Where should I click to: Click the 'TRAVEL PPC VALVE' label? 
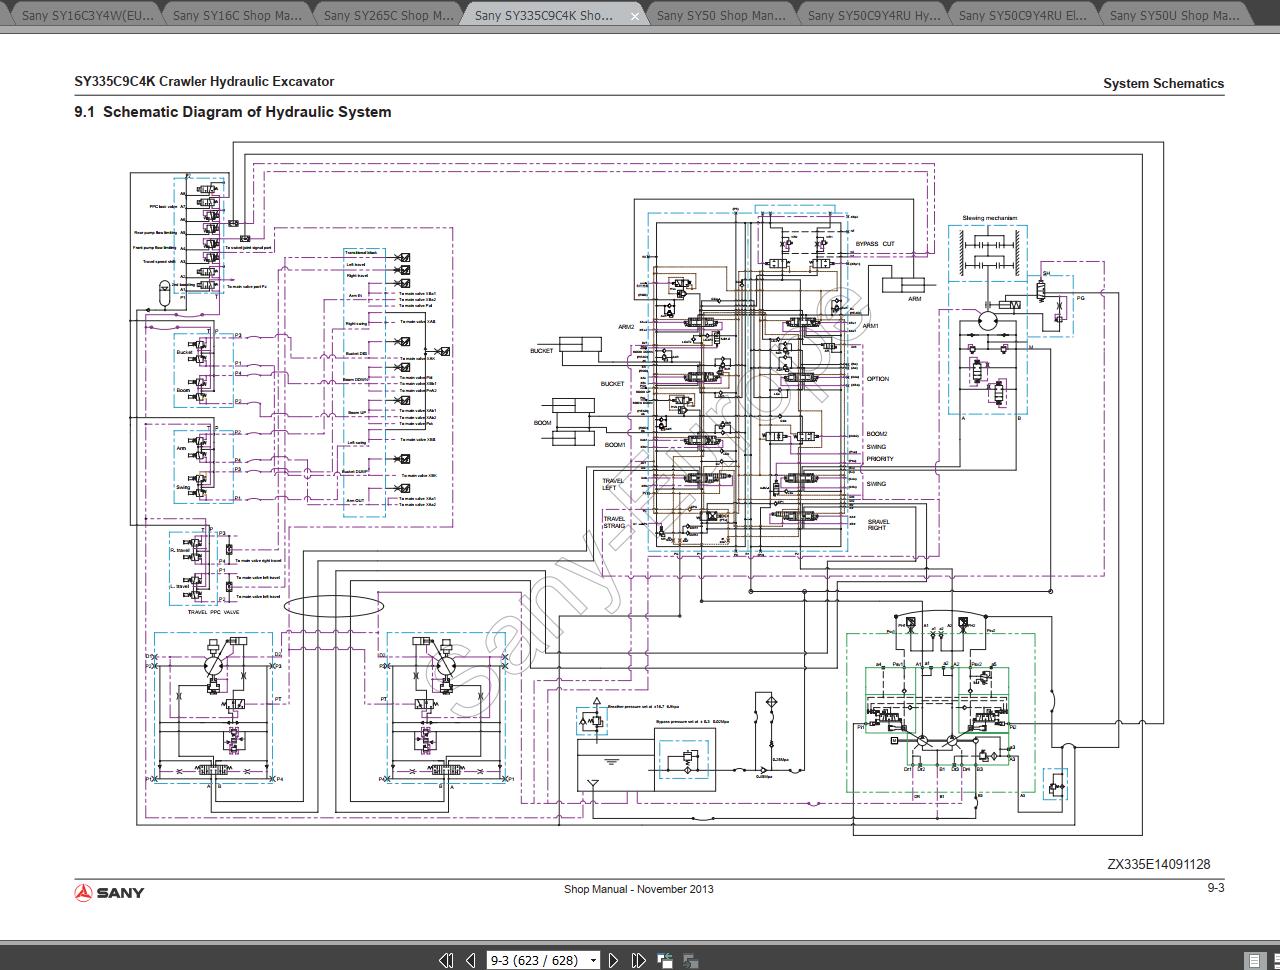tap(214, 612)
